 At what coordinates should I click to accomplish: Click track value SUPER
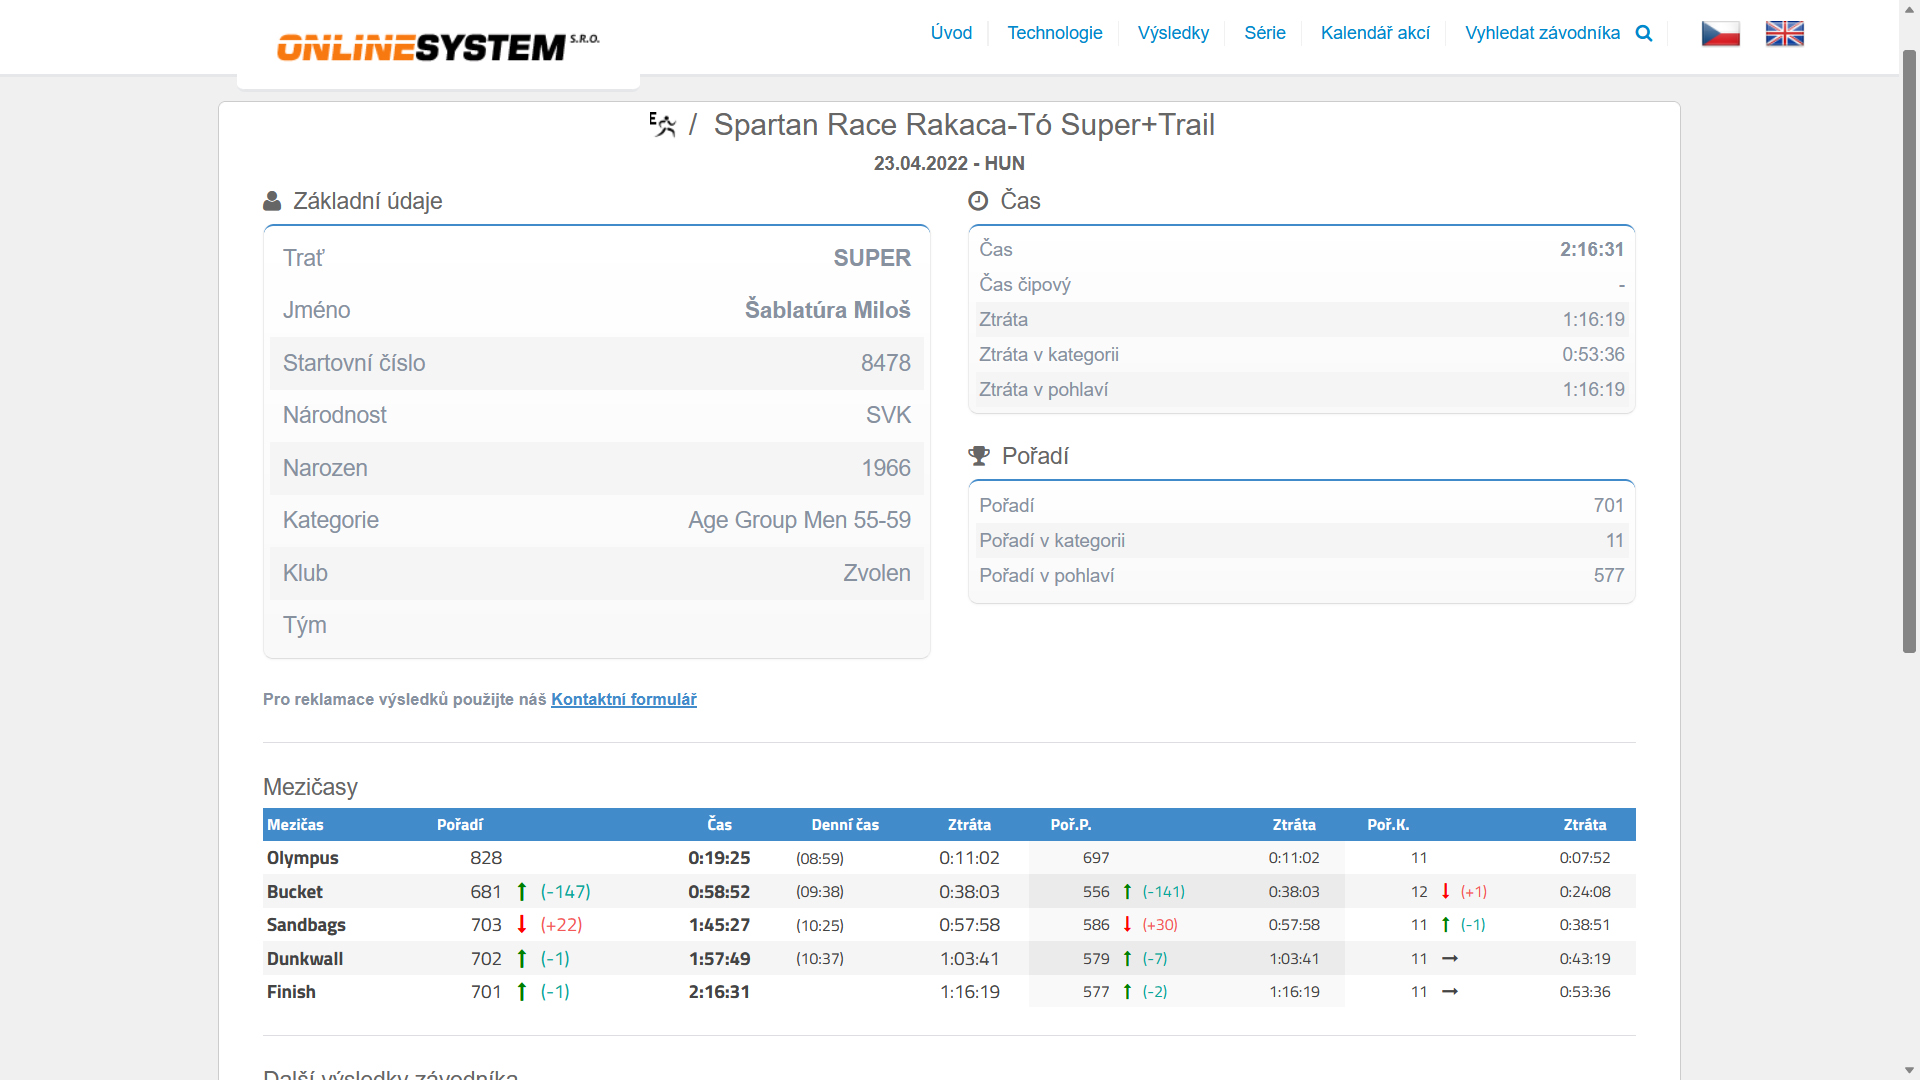(x=872, y=258)
